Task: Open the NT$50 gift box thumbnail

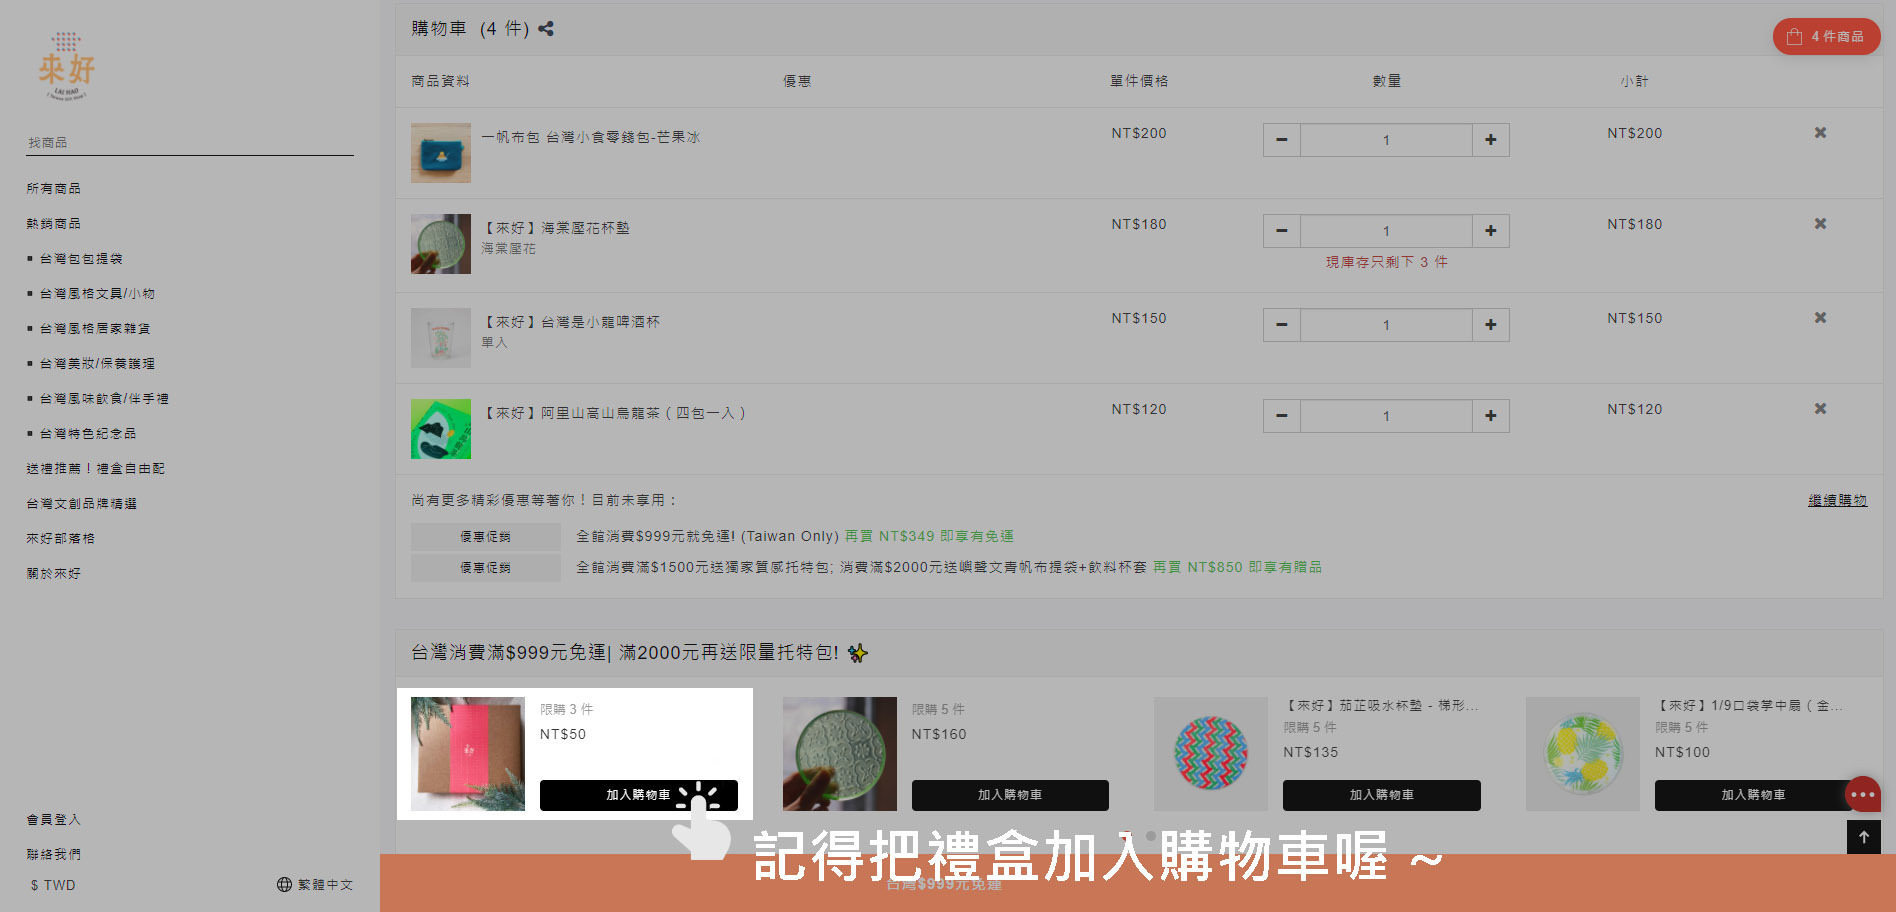Action: 468,754
